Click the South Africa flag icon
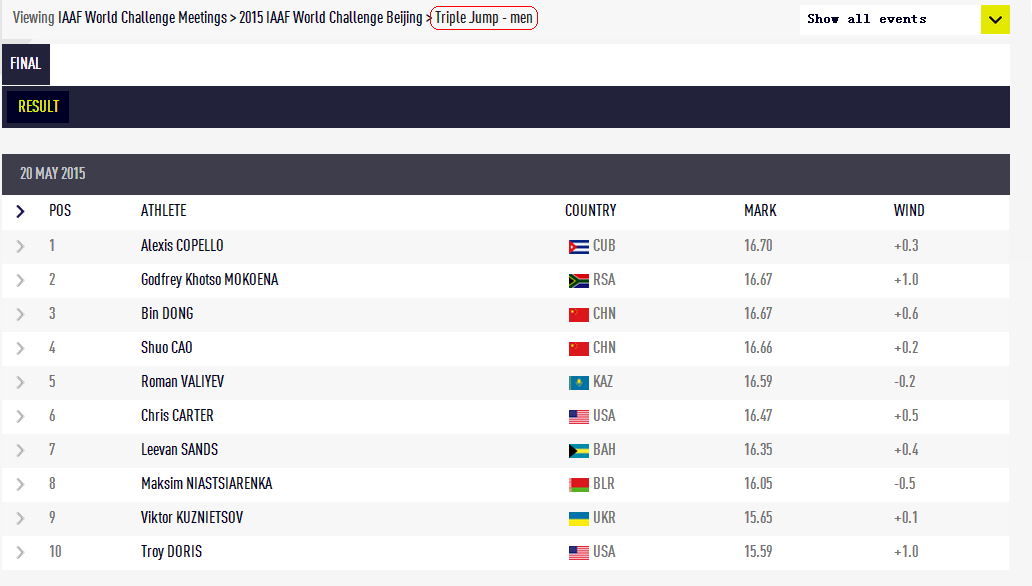Viewport: 1032px width, 586px height. point(579,281)
